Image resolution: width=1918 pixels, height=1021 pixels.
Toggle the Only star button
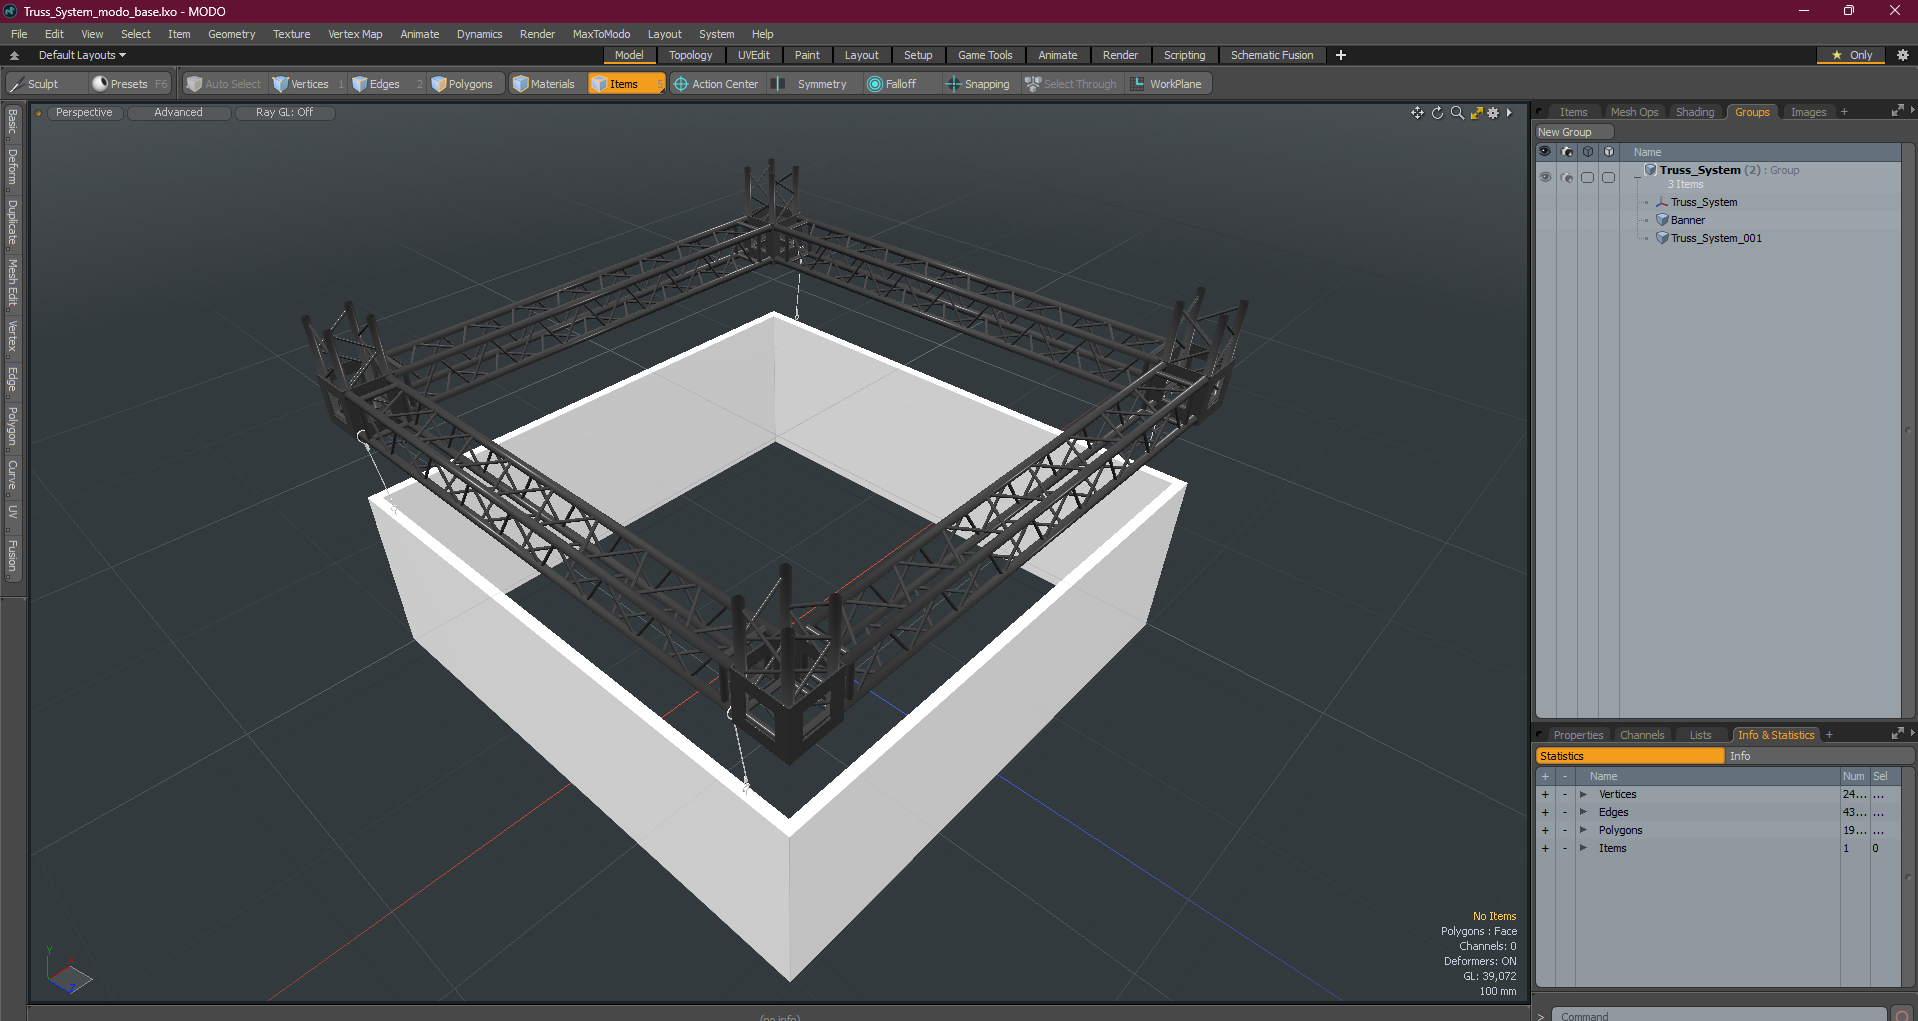1851,55
